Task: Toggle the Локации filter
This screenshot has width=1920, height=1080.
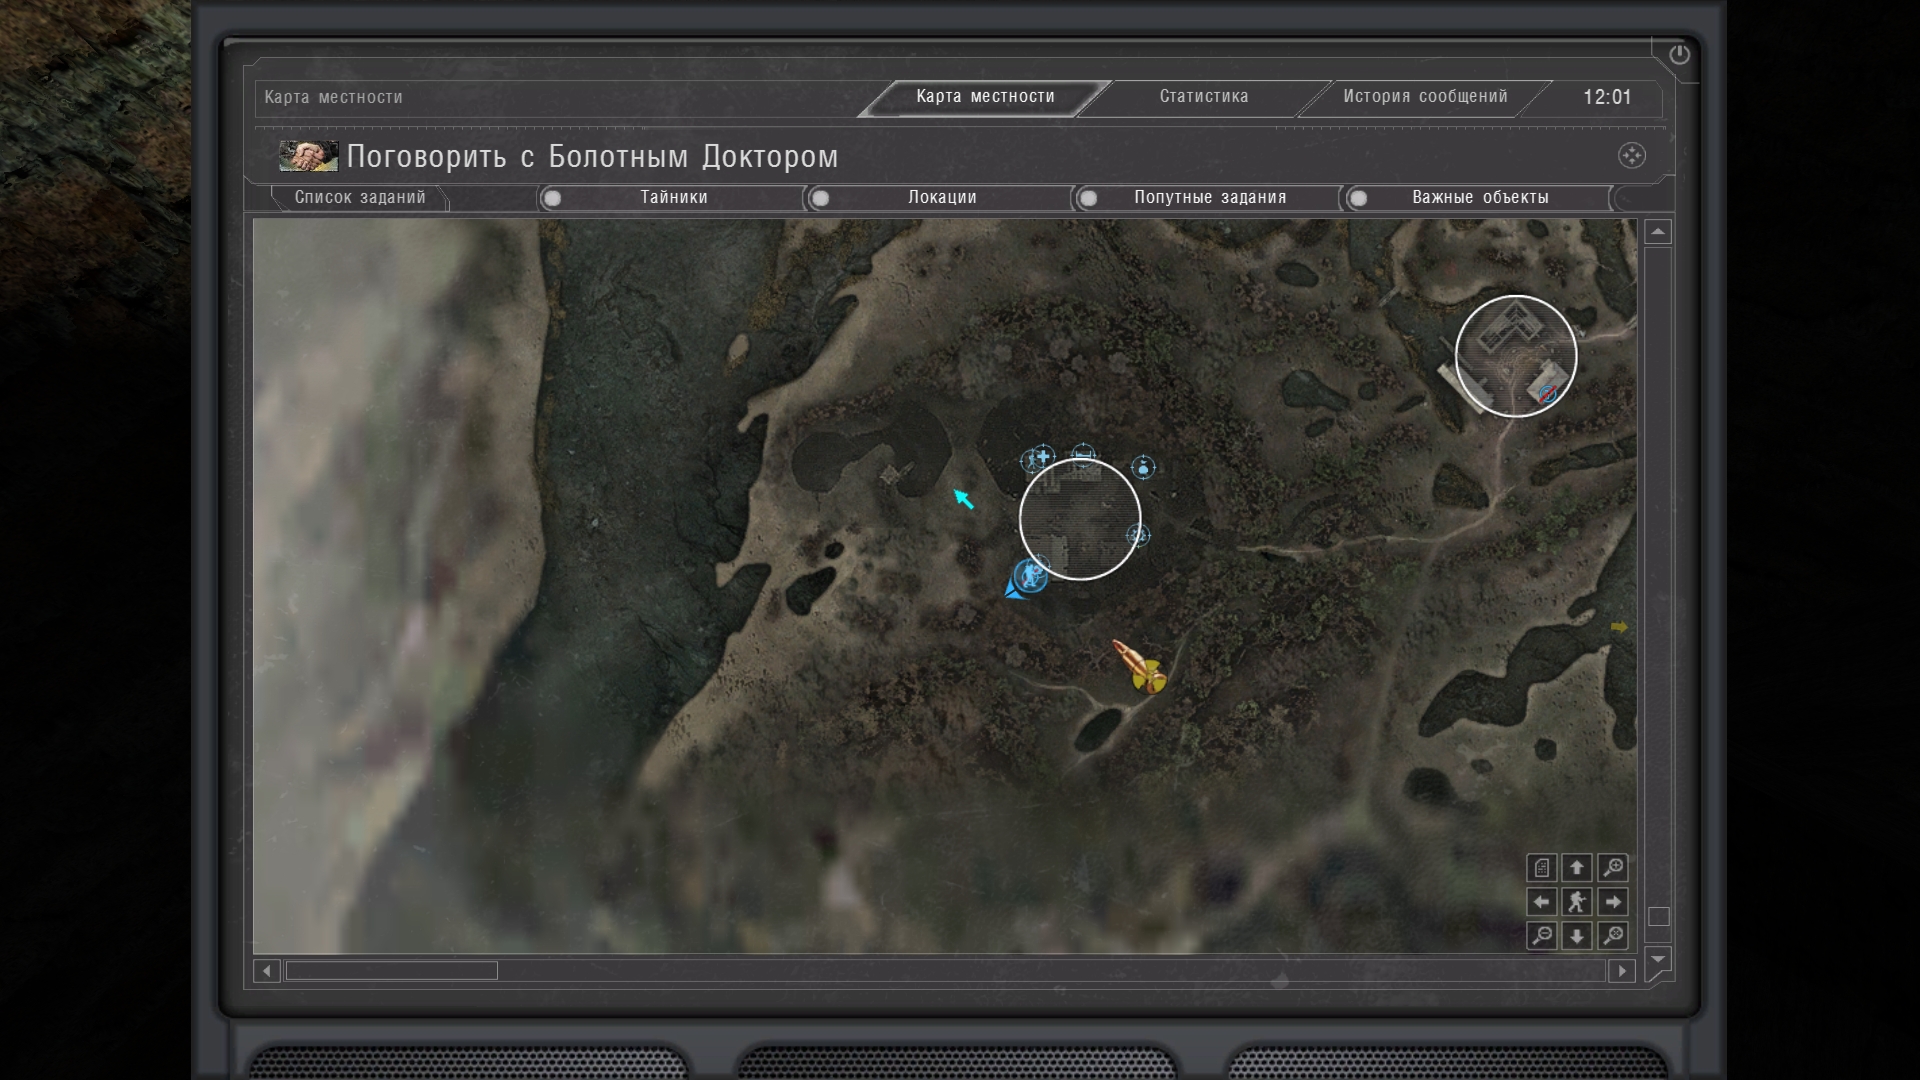Action: click(821, 198)
